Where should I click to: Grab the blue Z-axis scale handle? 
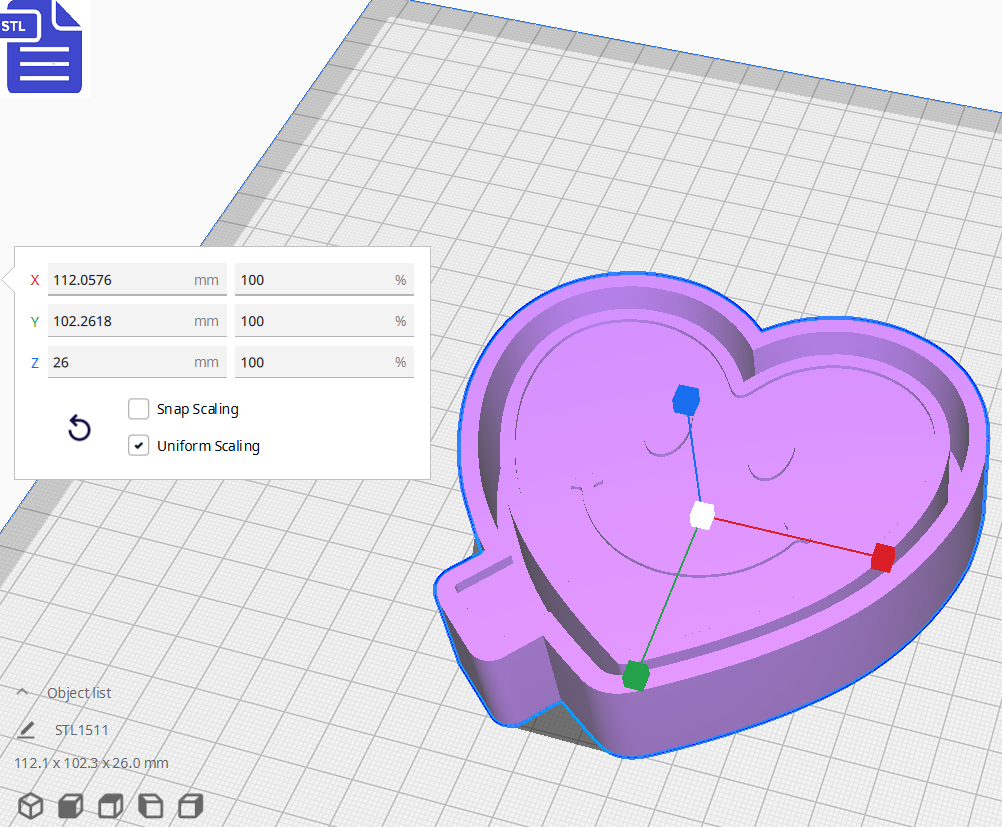[685, 400]
